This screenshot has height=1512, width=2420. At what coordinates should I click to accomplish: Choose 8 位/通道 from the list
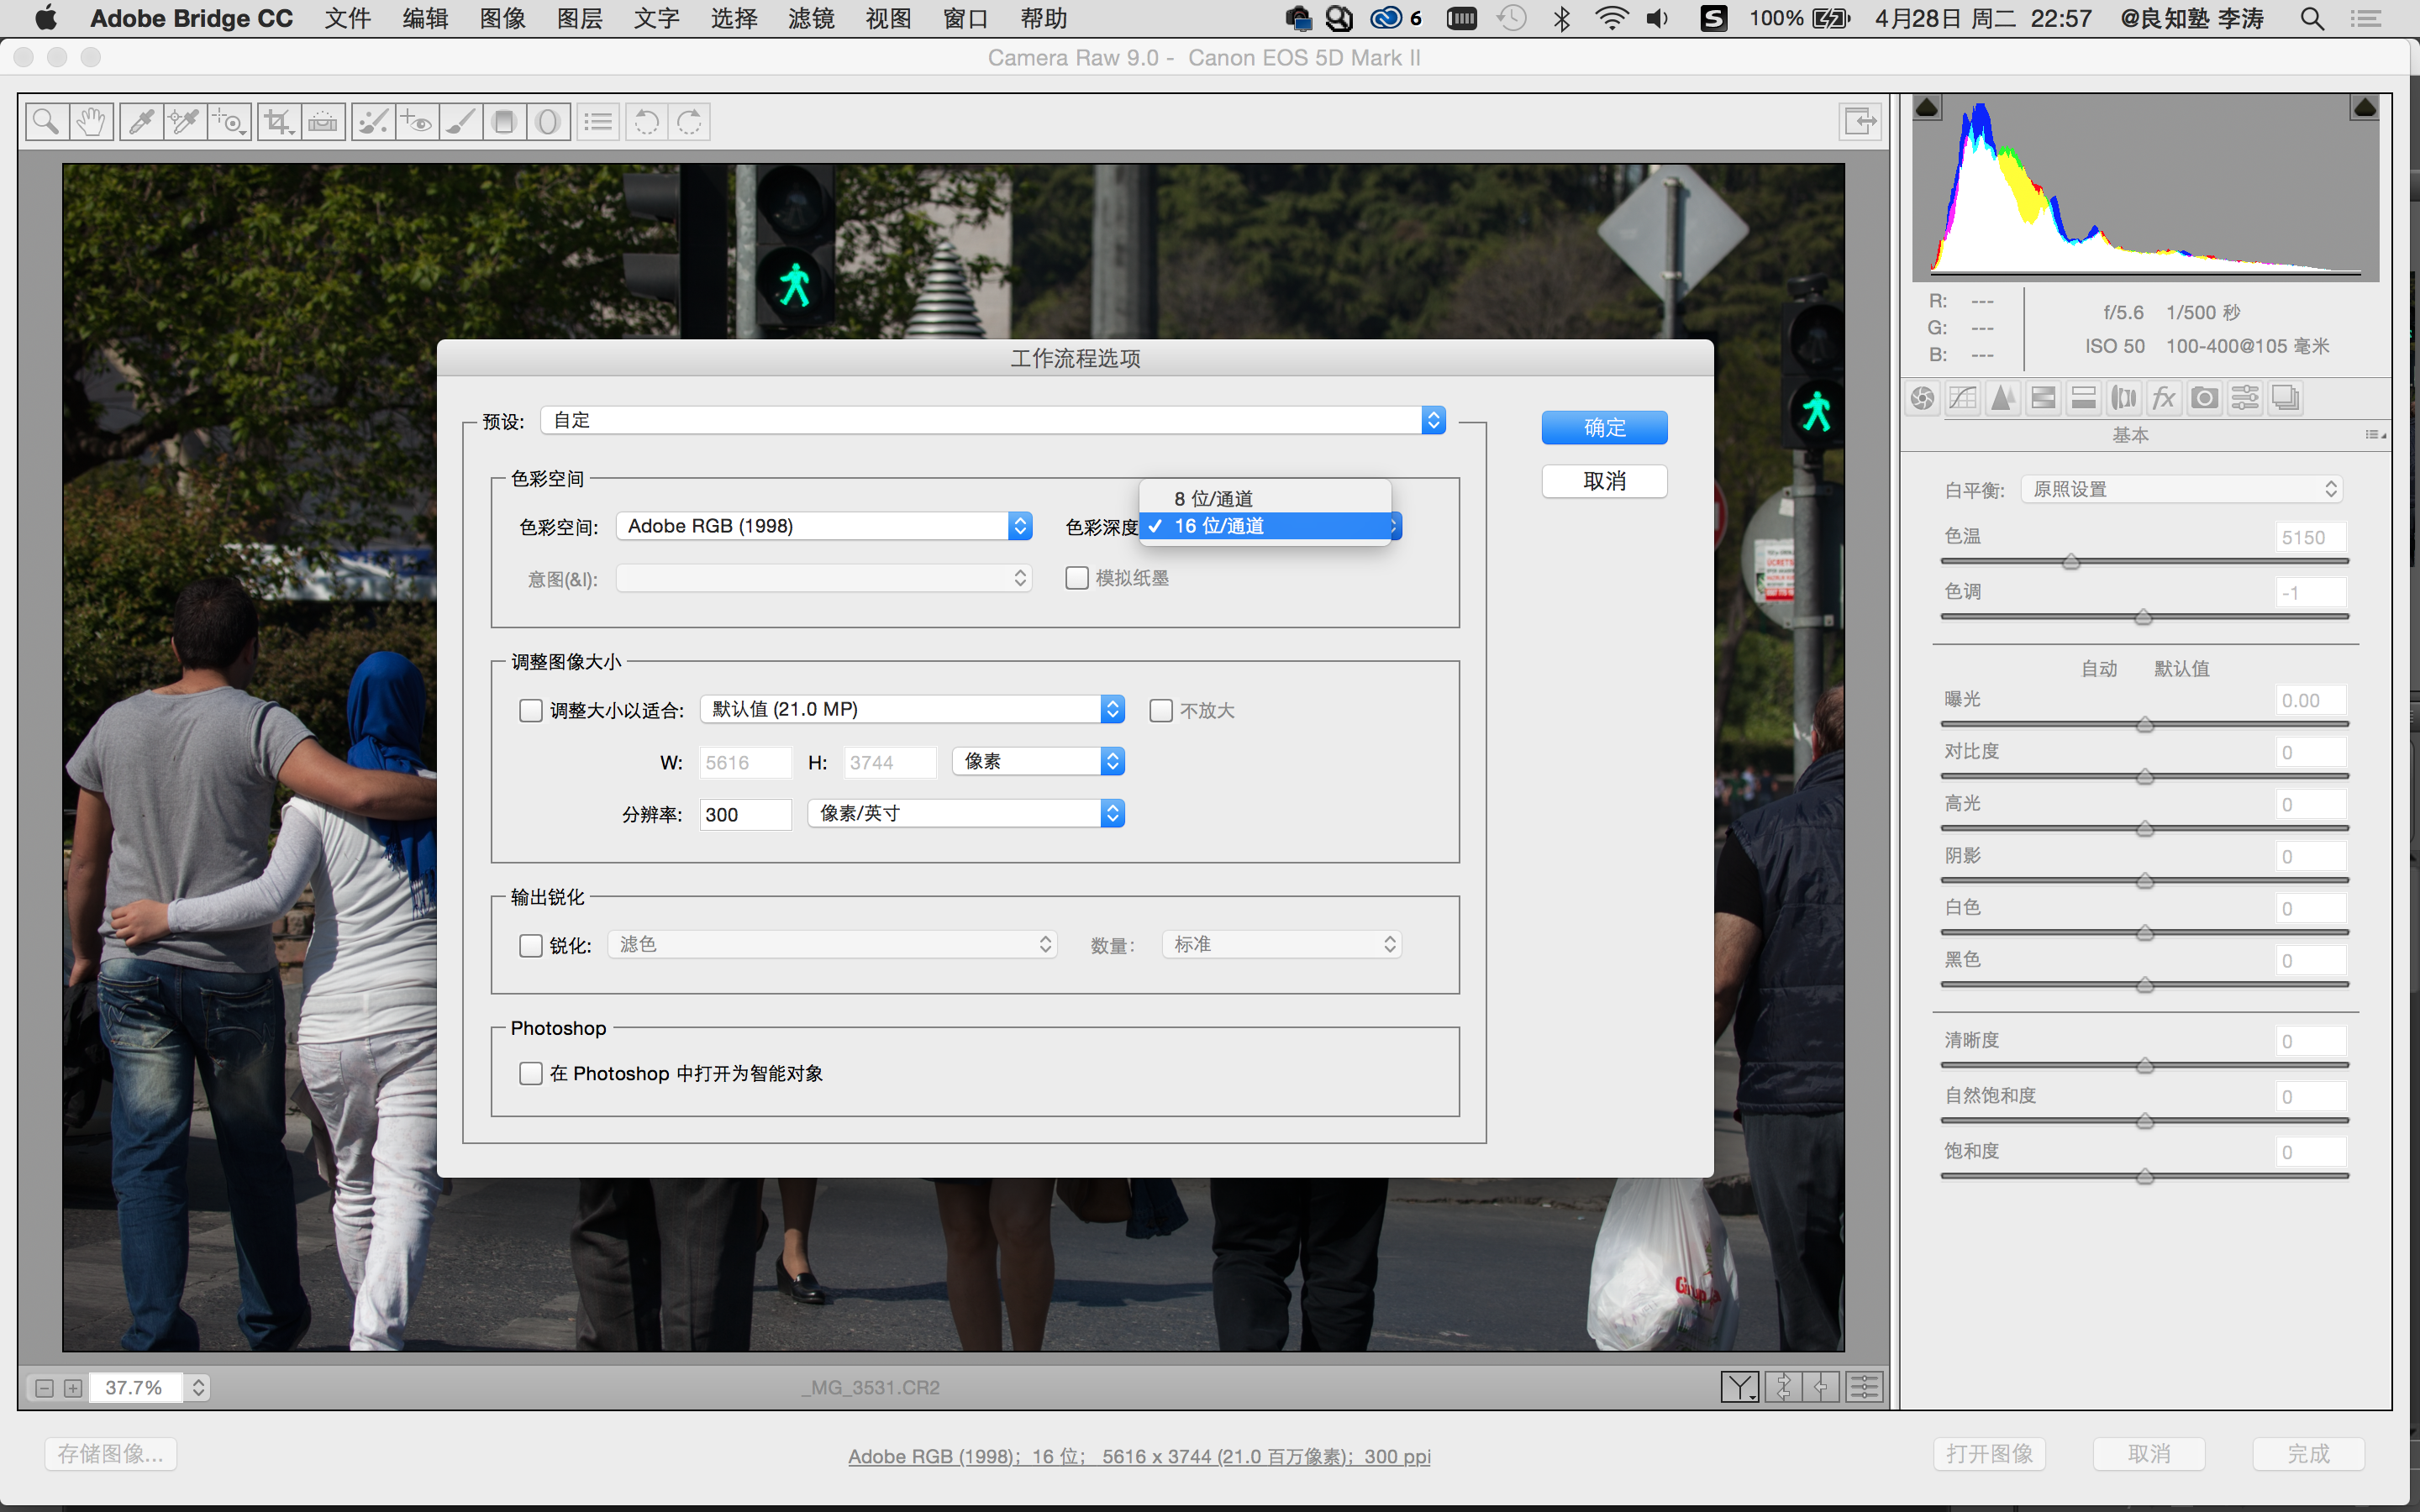[1214, 498]
